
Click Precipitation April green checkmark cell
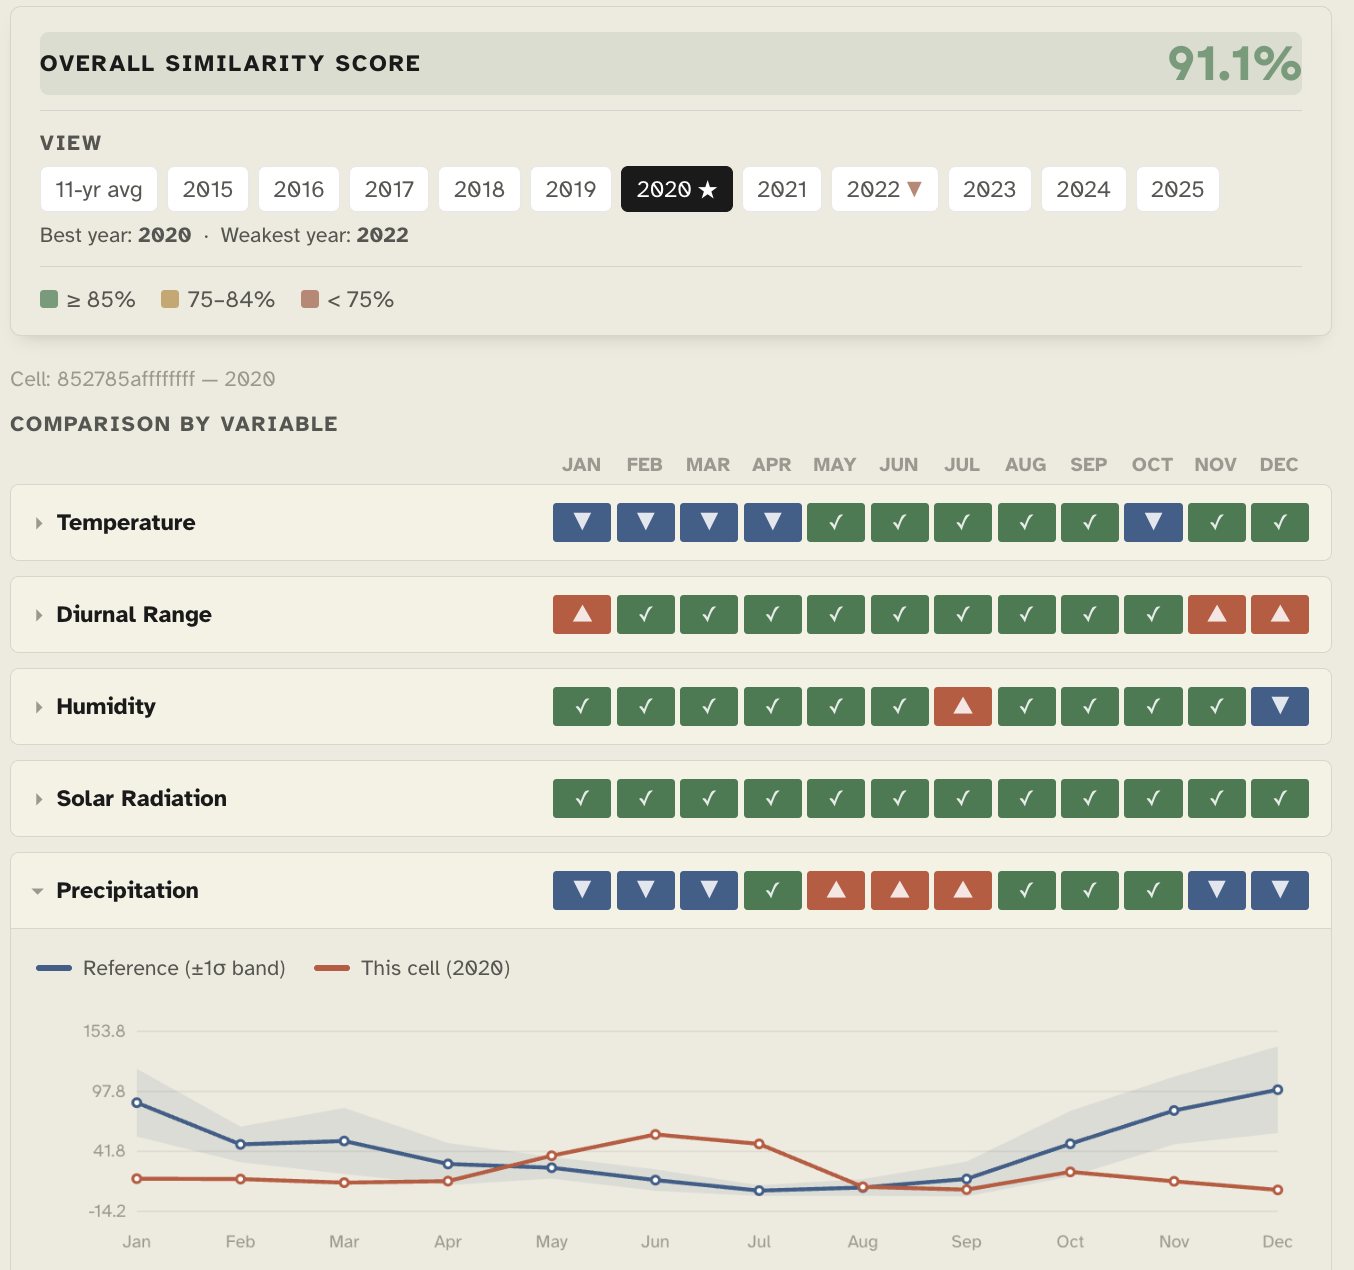pyautogui.click(x=773, y=891)
